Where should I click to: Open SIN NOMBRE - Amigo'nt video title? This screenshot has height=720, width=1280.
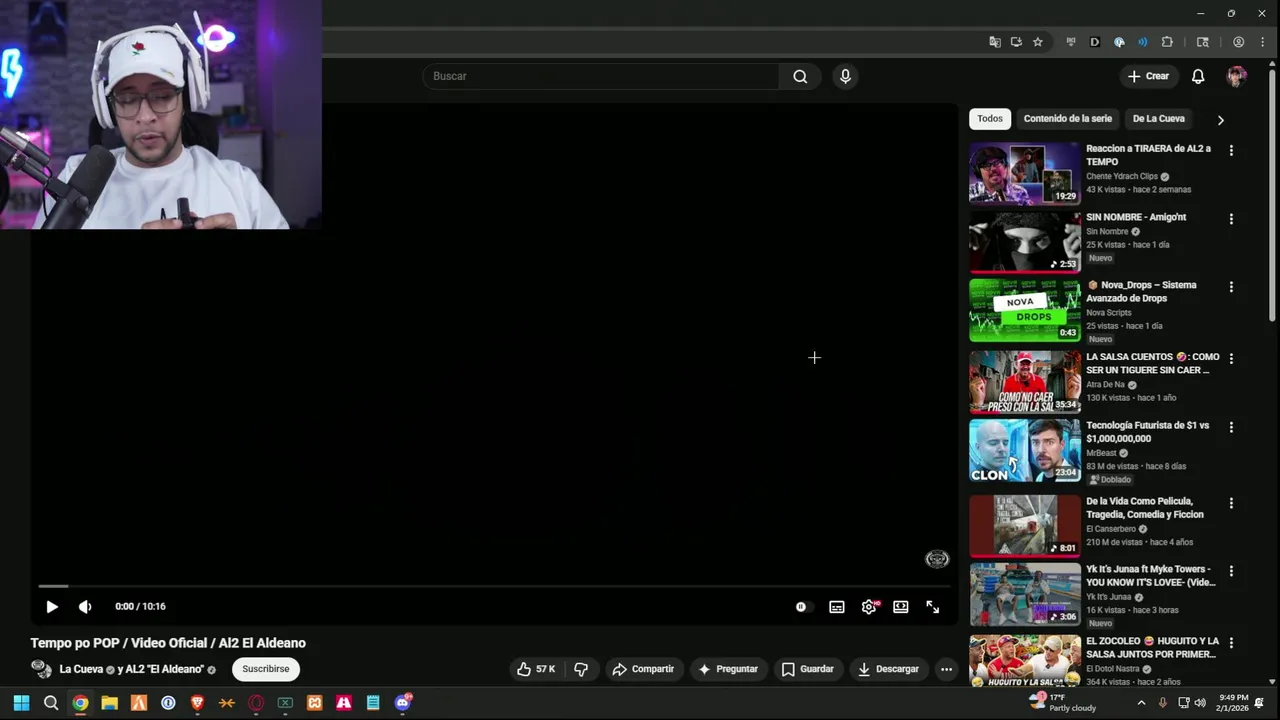click(1136, 217)
